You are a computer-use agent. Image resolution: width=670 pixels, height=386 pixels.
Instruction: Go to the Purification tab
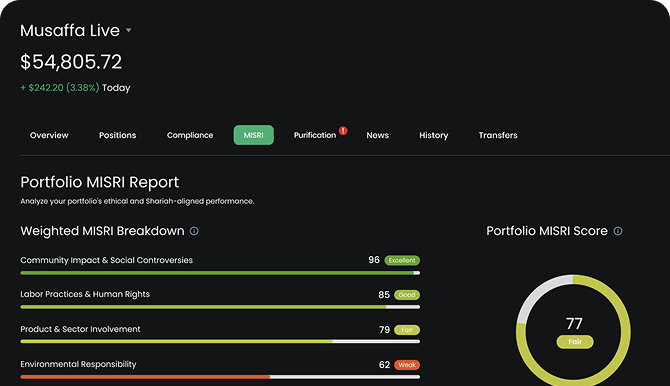coord(314,135)
